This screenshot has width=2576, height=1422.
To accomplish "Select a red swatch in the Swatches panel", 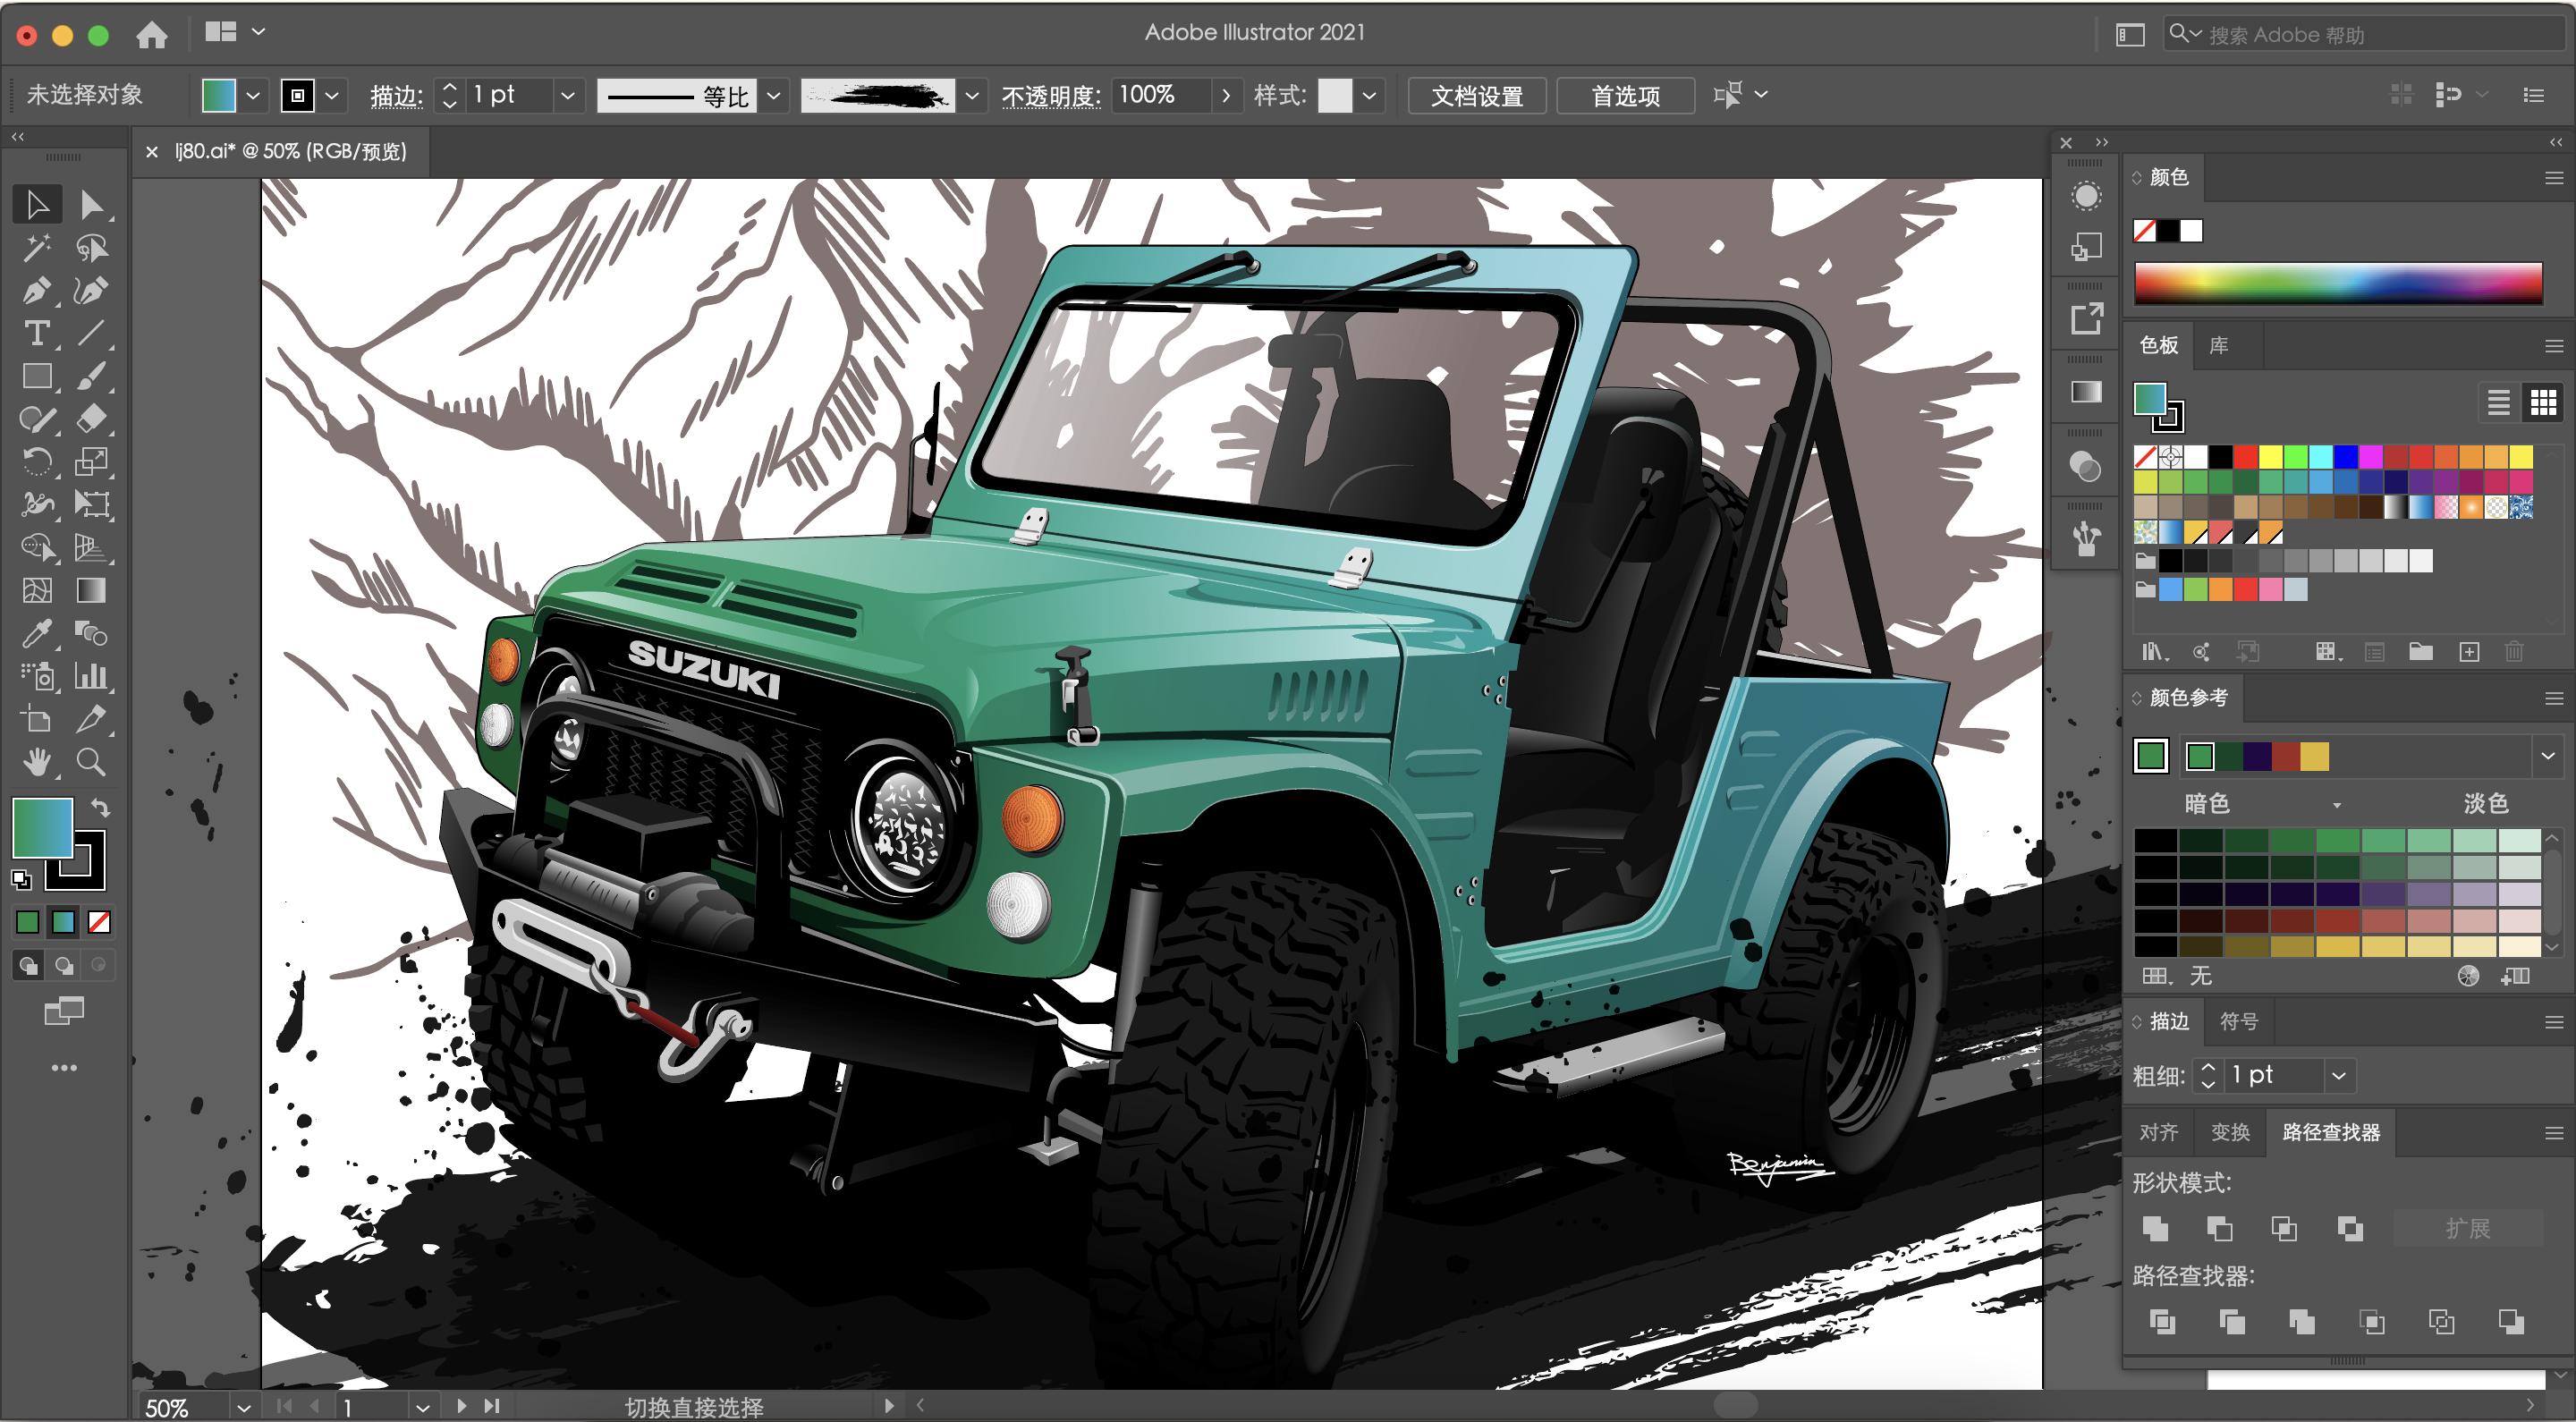I will 2243,456.
